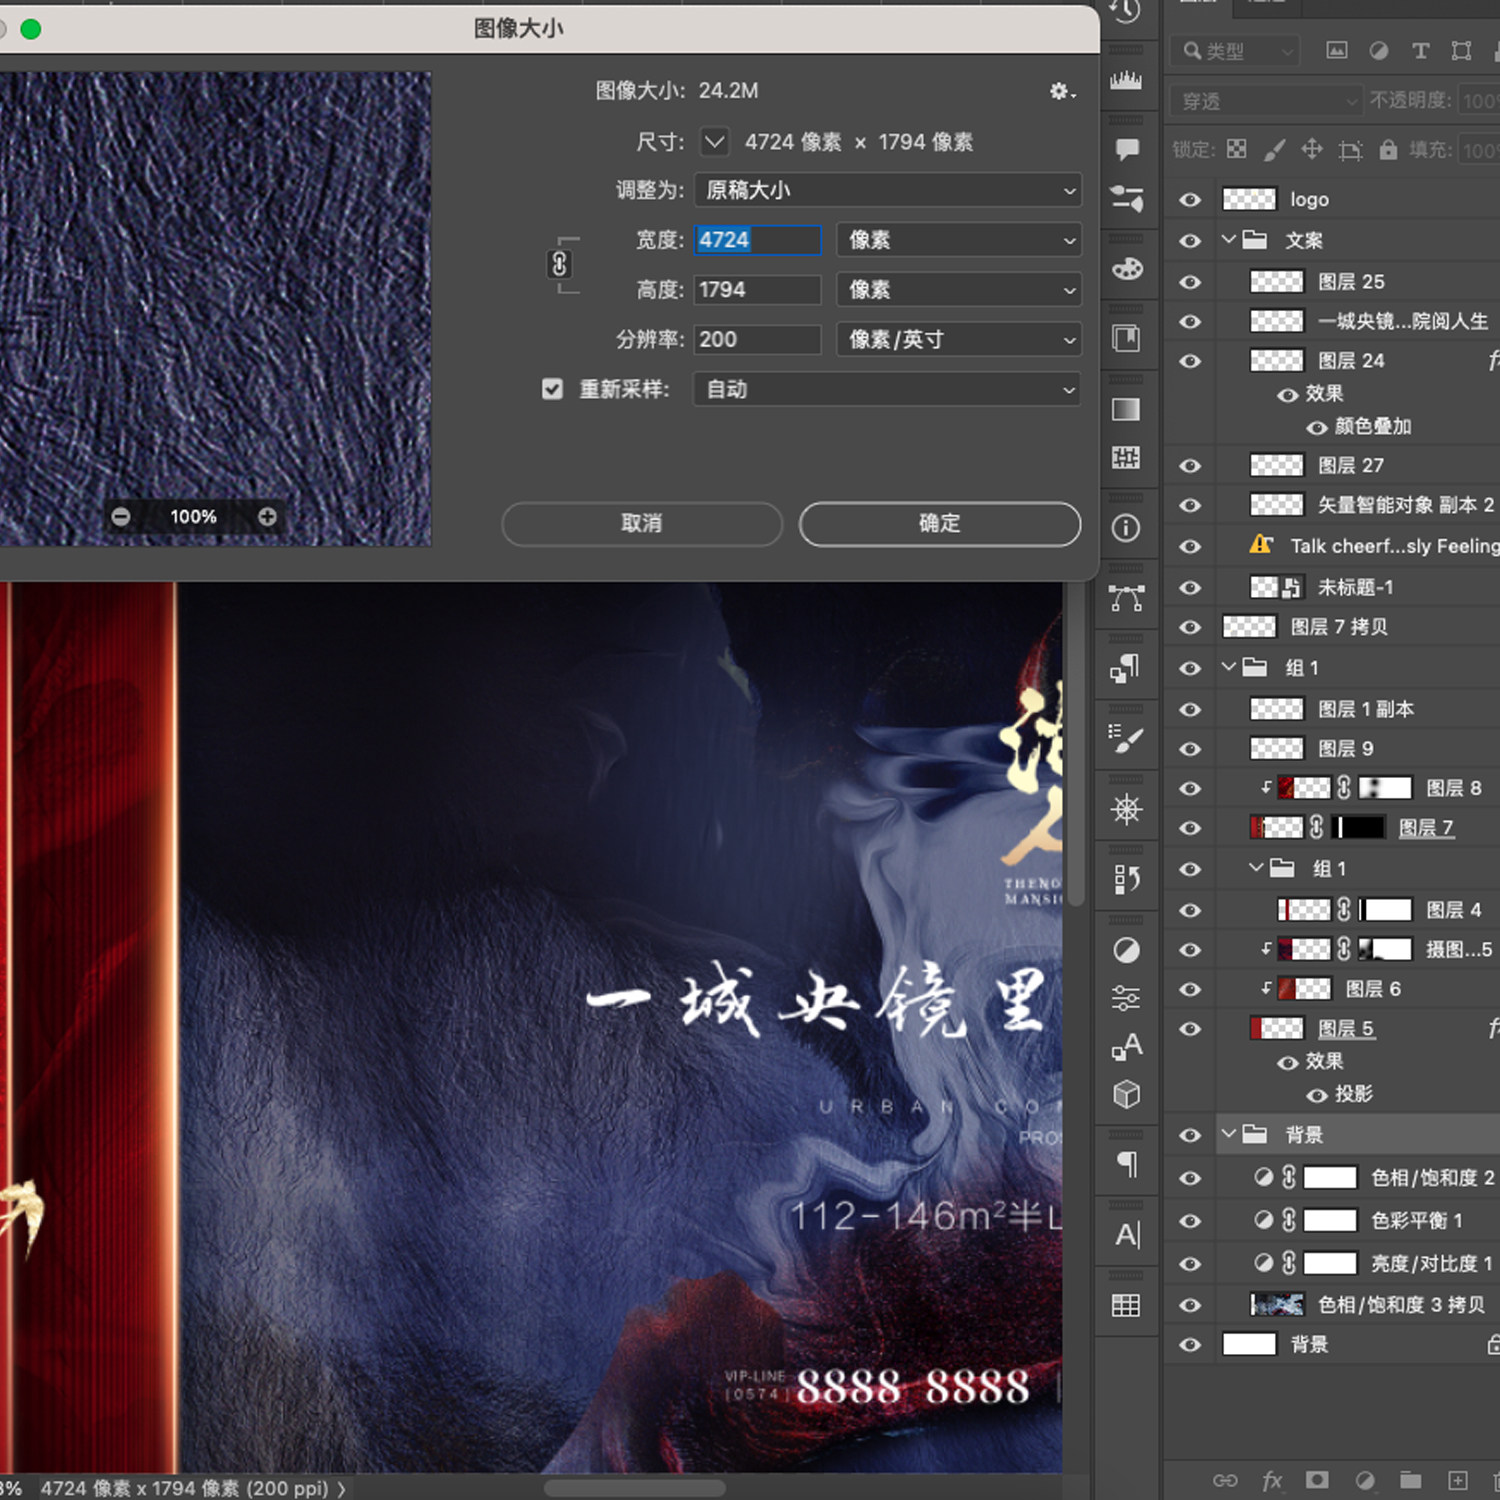Hide the Talk cheerf...sly Feeling text layer
This screenshot has height=1500, width=1500.
click(x=1190, y=547)
